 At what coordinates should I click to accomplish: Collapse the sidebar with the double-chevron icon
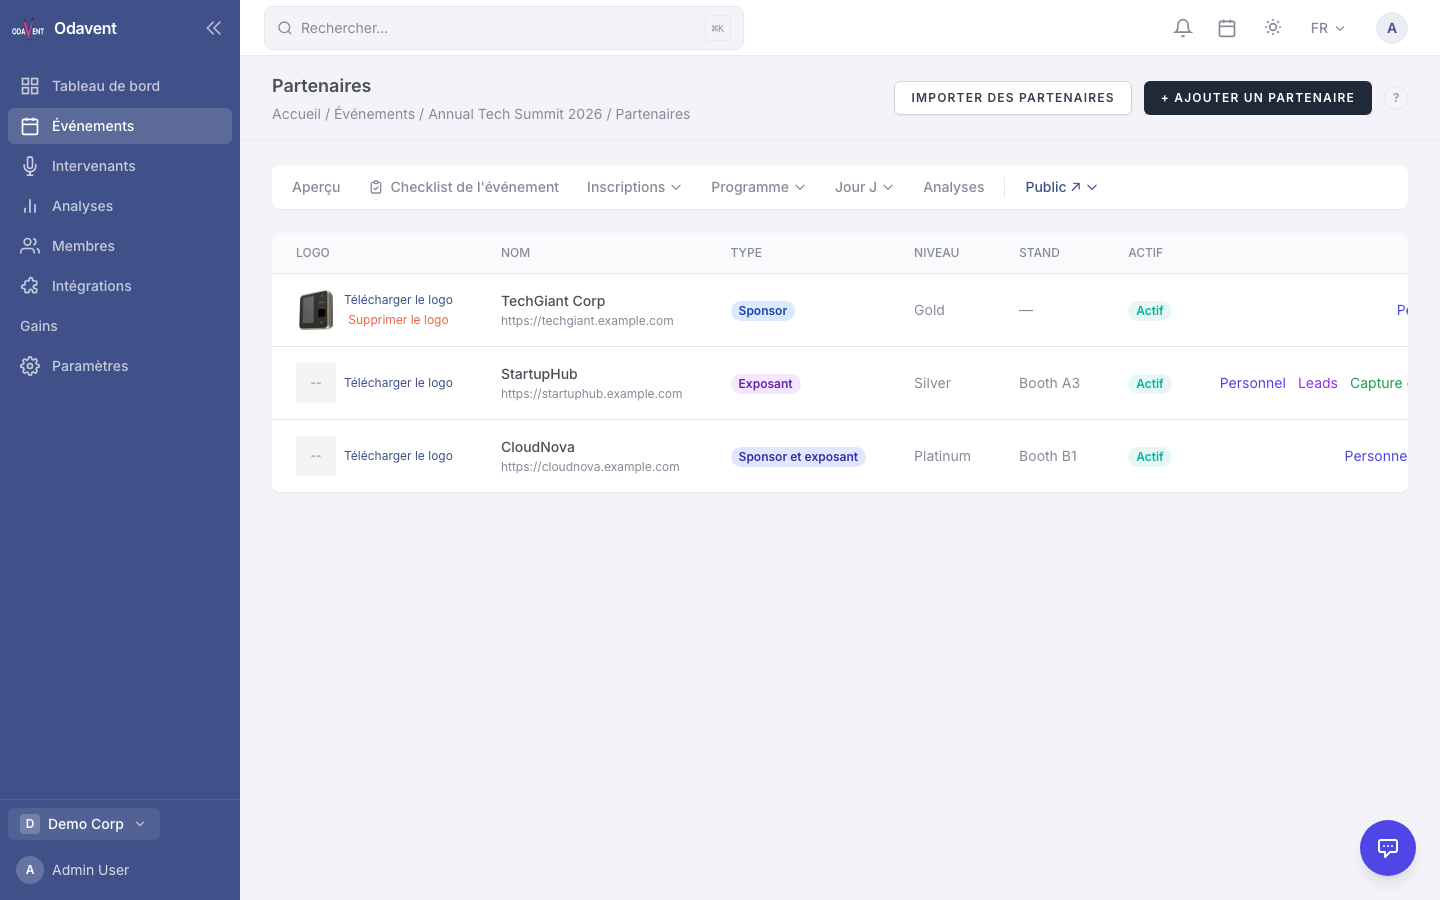tap(213, 28)
